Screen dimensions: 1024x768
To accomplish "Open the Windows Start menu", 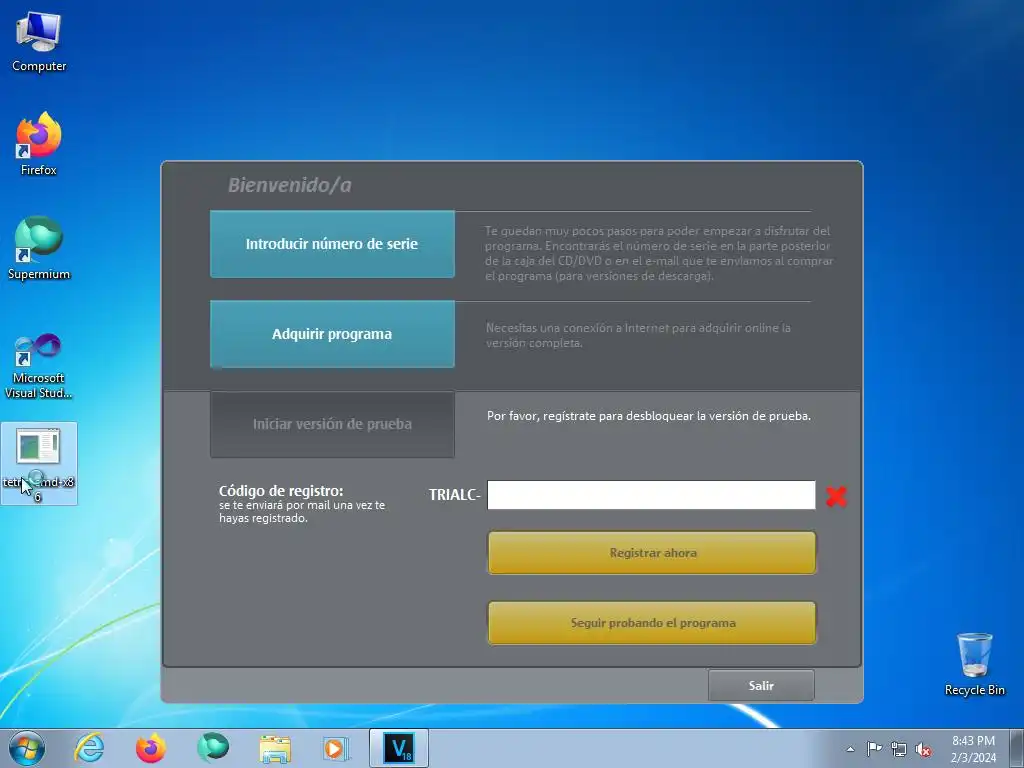I will pyautogui.click(x=27, y=748).
